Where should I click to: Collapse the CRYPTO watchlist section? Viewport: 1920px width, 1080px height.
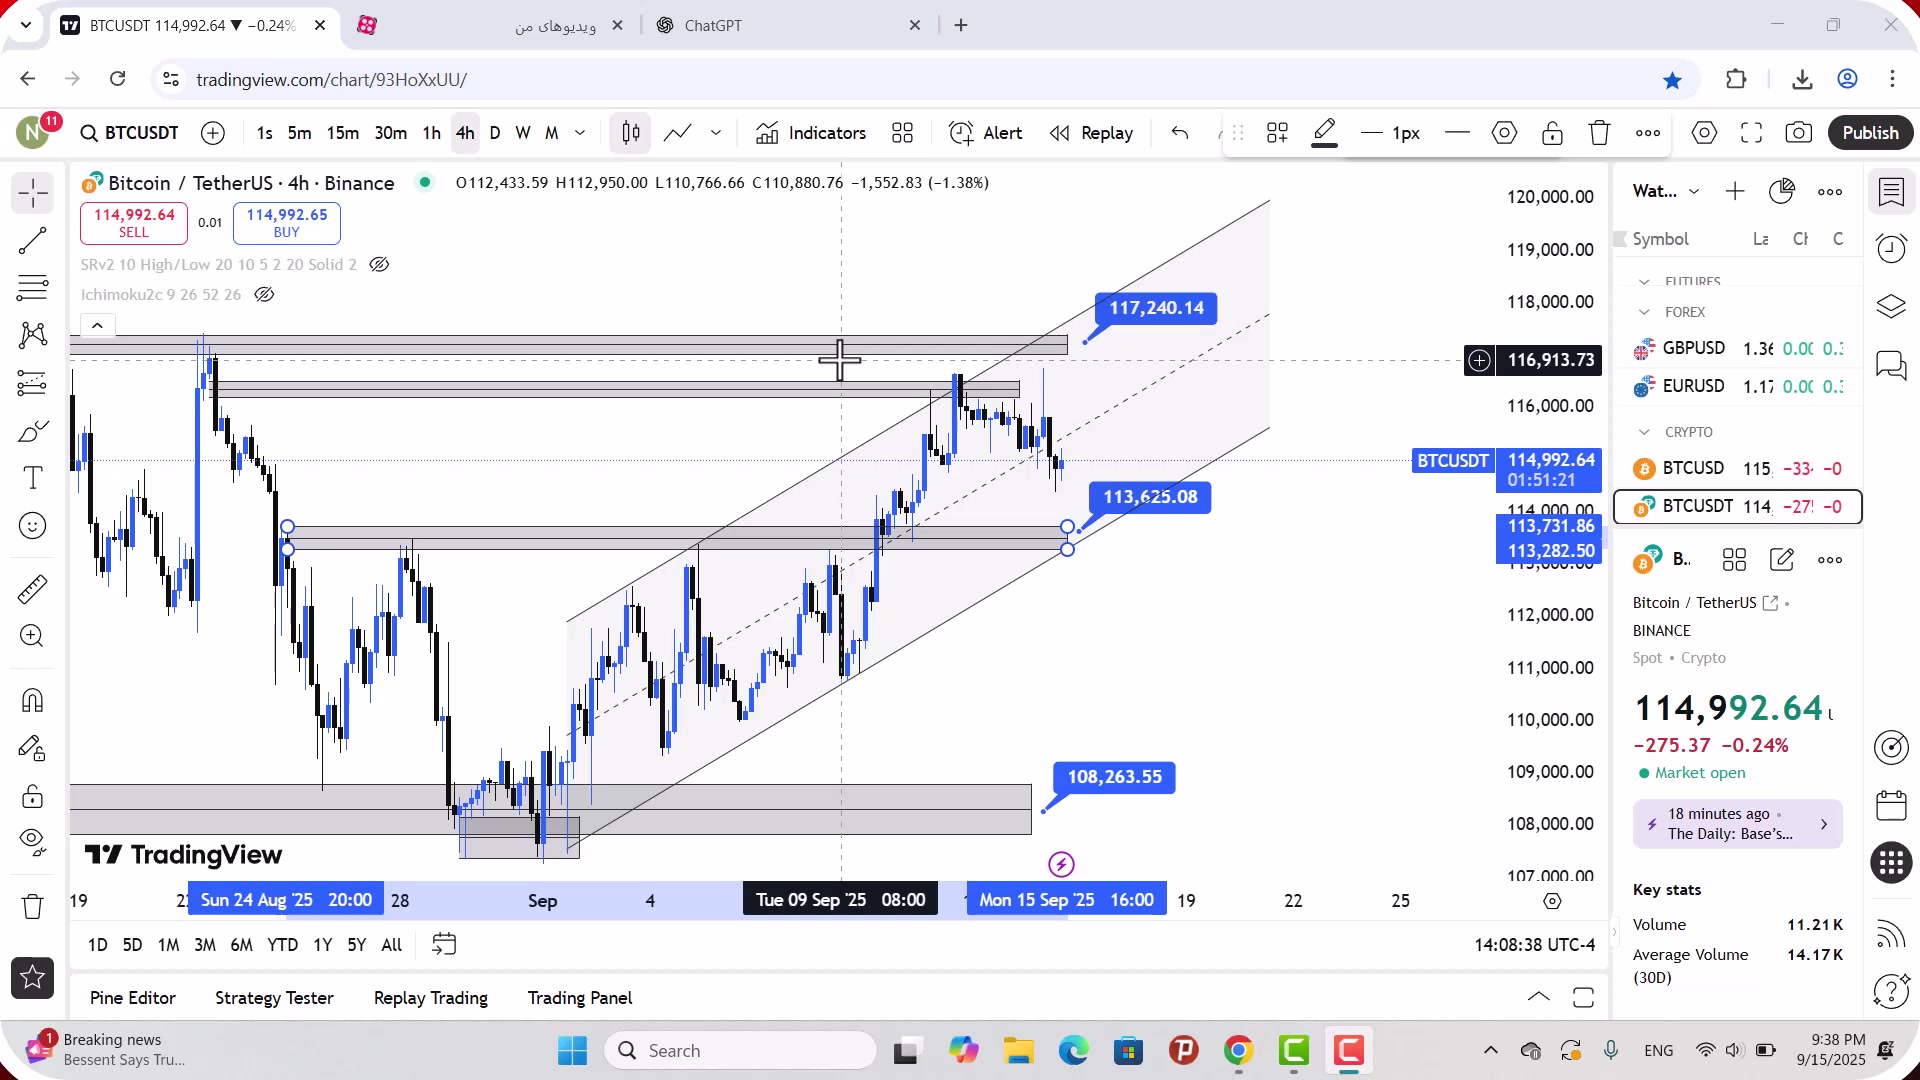1644,433
